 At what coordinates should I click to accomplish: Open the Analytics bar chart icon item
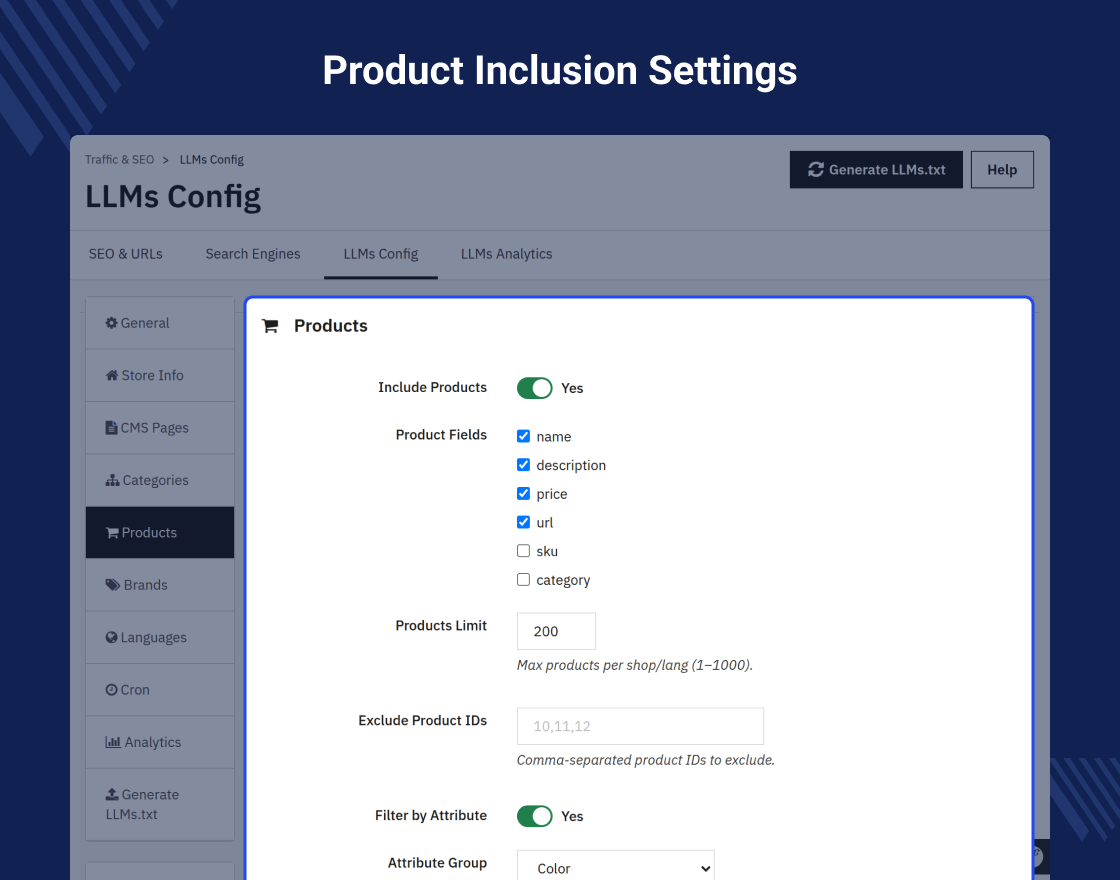click(160, 742)
